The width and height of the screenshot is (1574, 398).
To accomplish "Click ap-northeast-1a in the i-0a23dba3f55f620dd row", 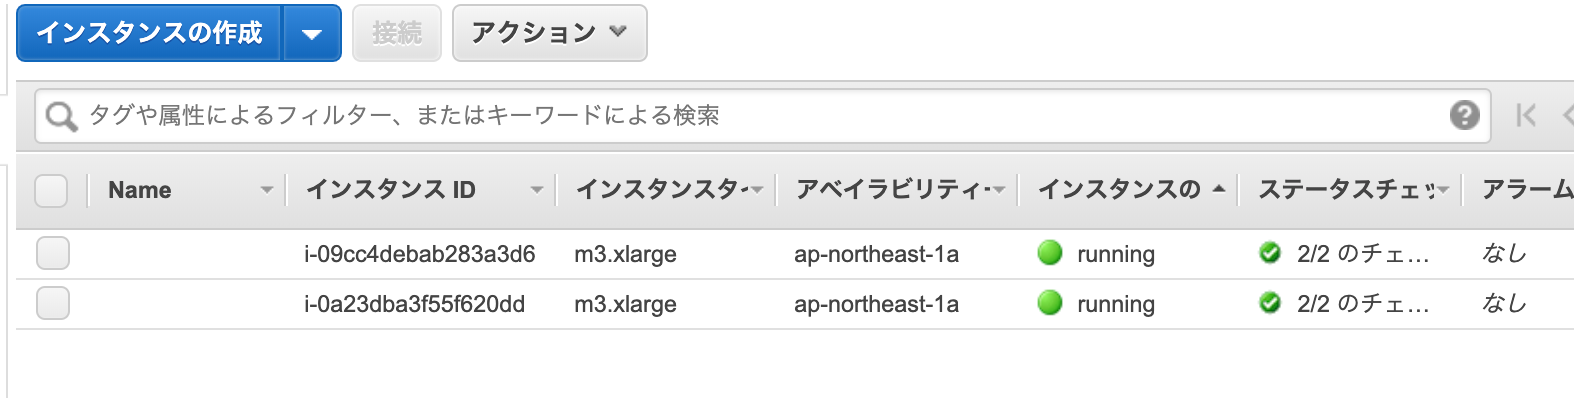I will click(x=876, y=304).
